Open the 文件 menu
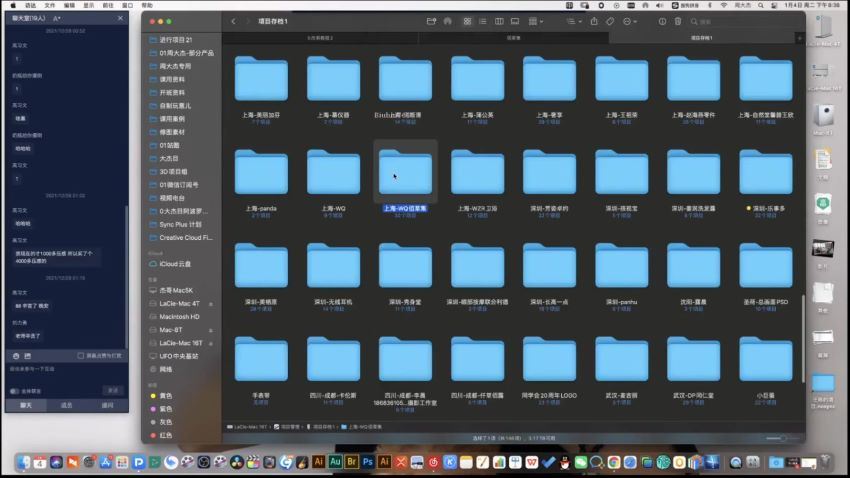Screen dimensions: 850x478 50,5
